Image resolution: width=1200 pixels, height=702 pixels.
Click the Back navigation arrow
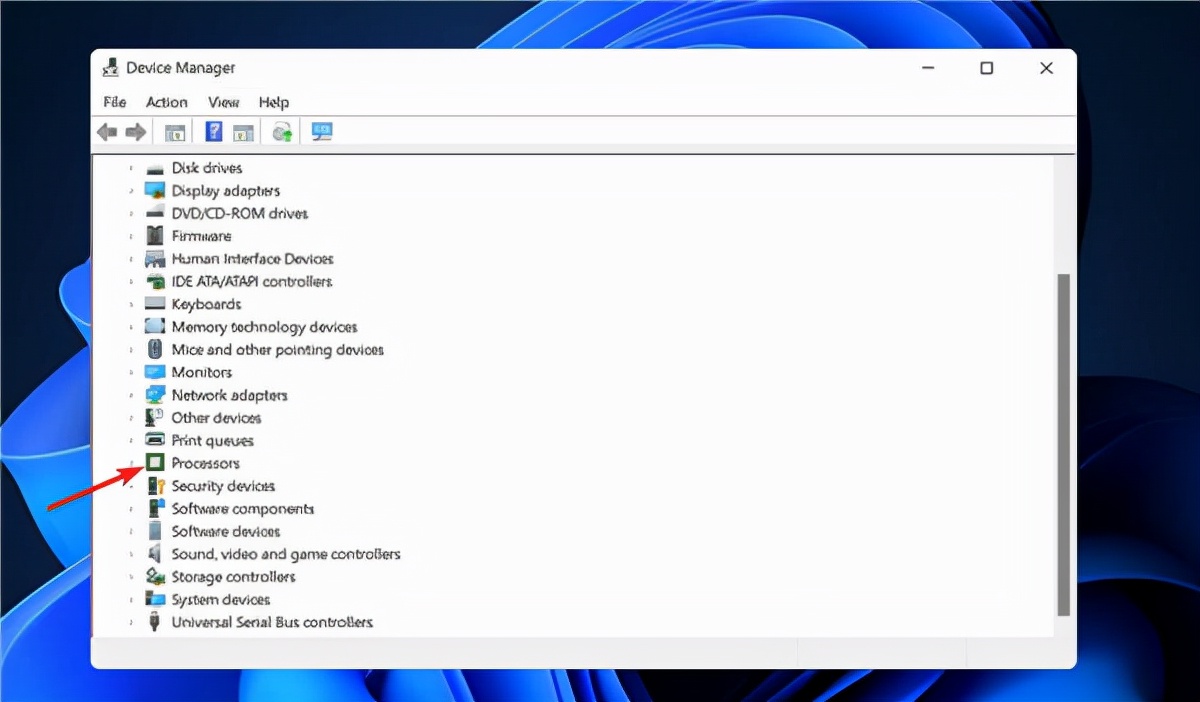pos(107,131)
